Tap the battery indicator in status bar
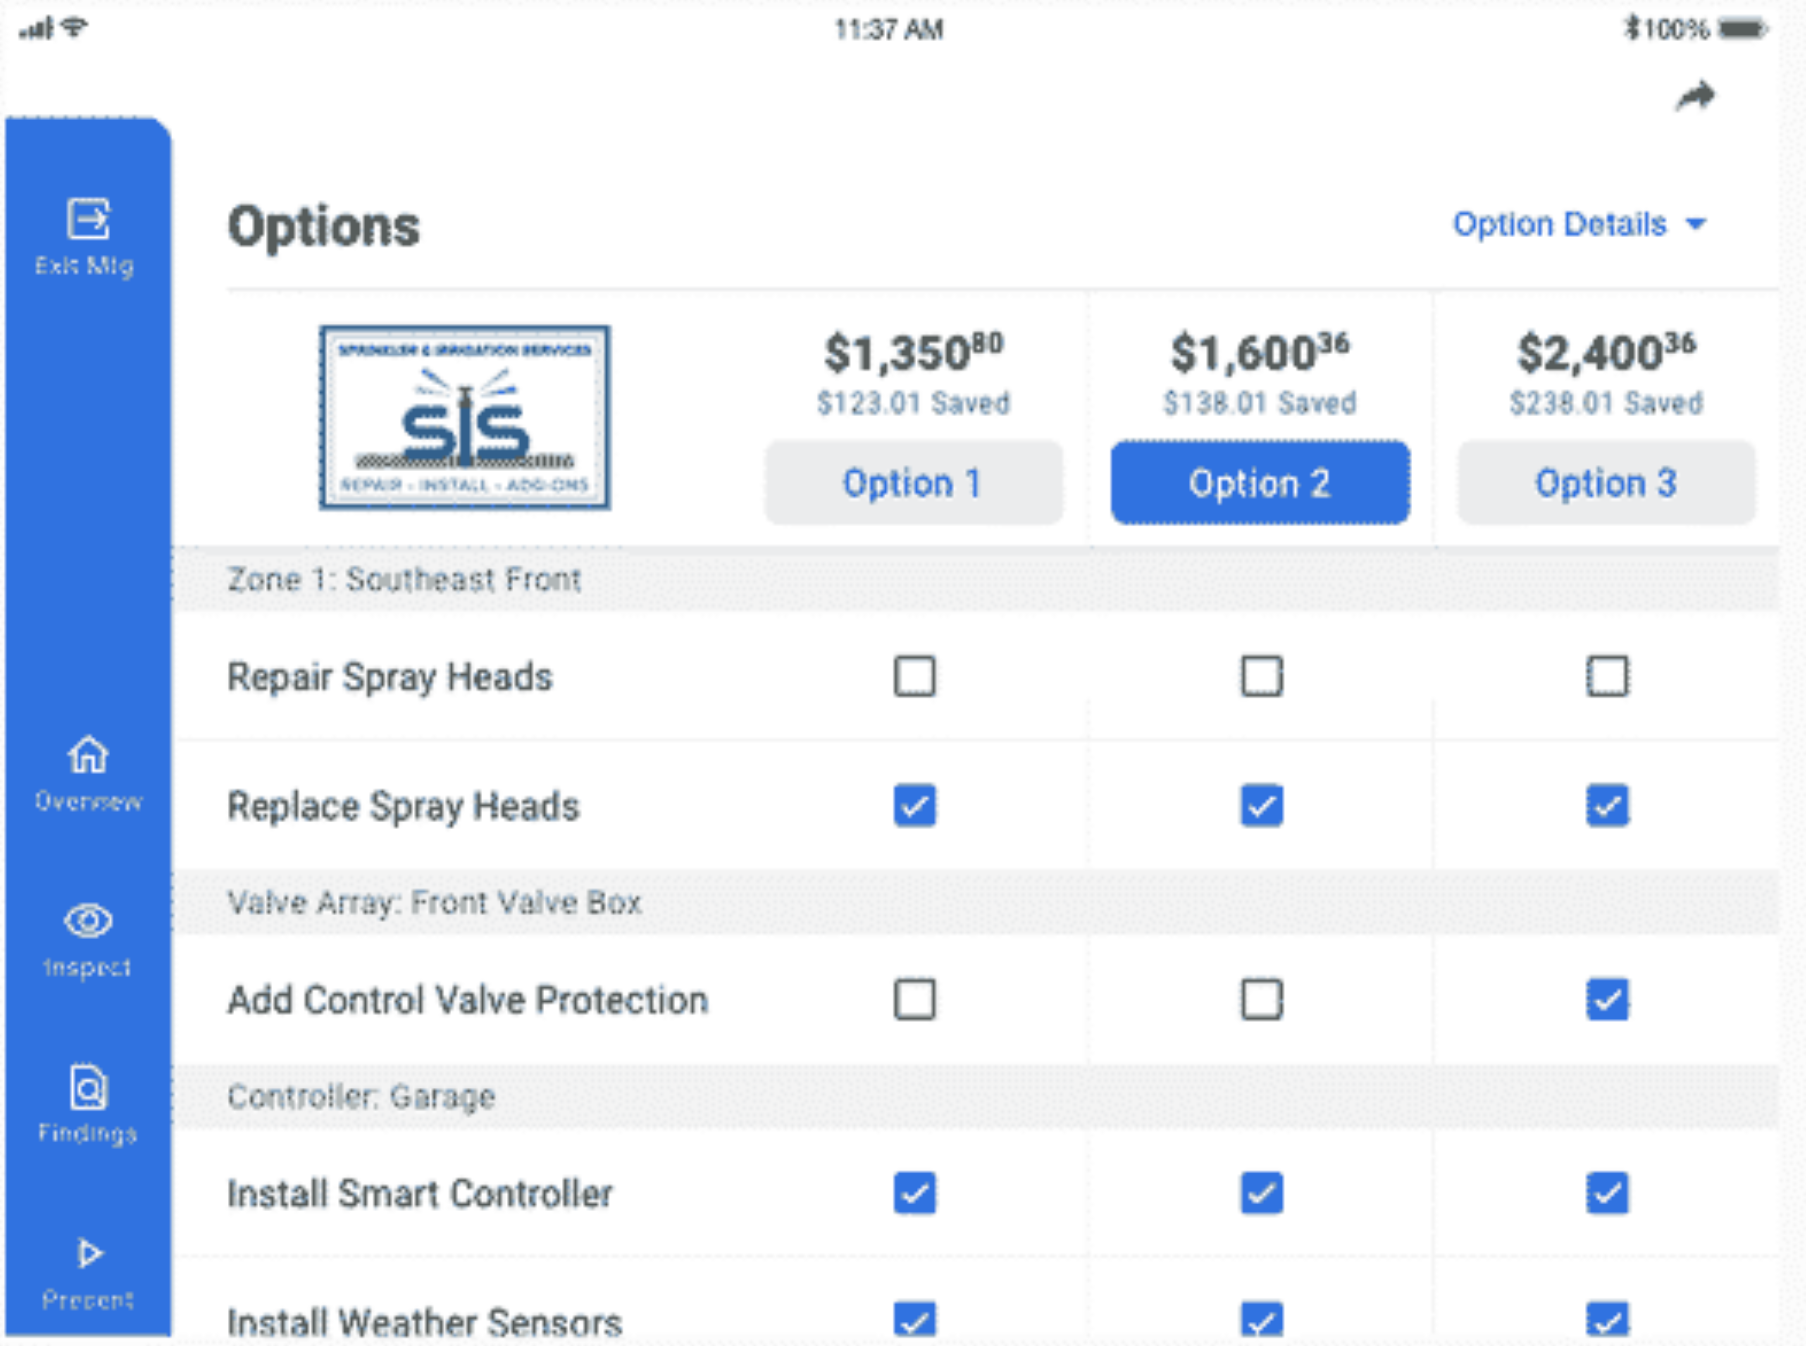 click(x=1743, y=29)
